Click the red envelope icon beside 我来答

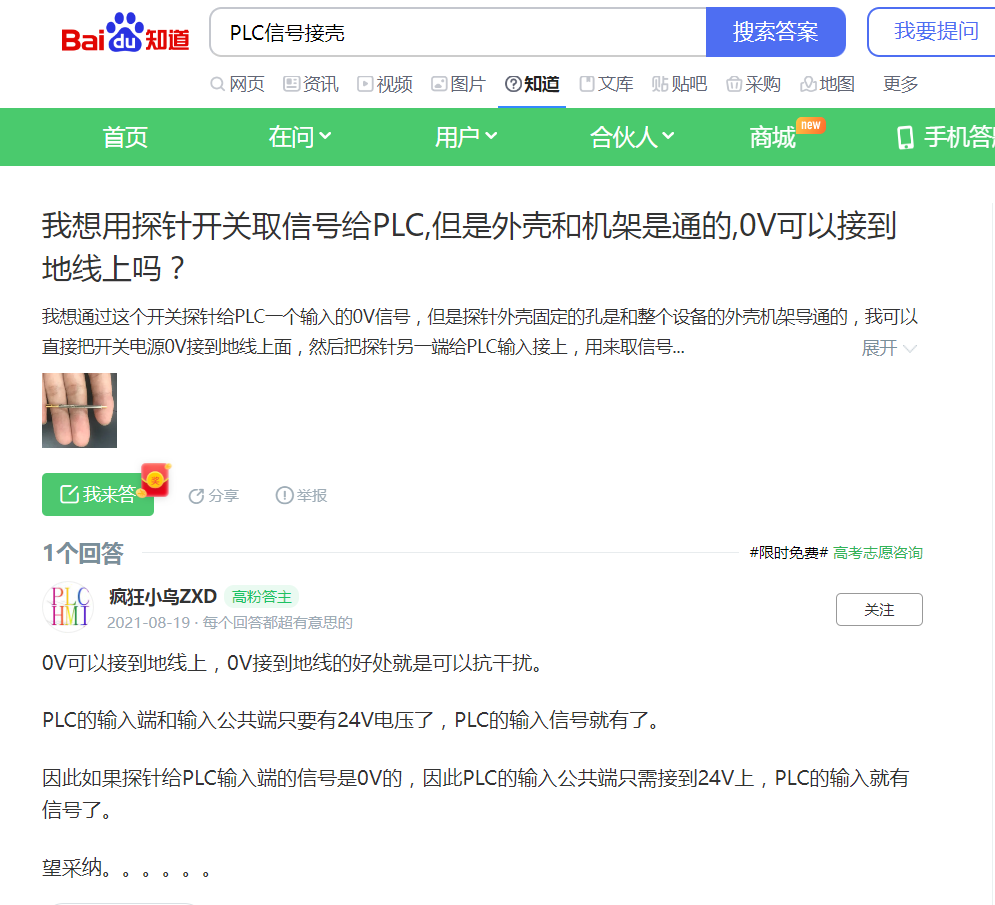click(155, 481)
